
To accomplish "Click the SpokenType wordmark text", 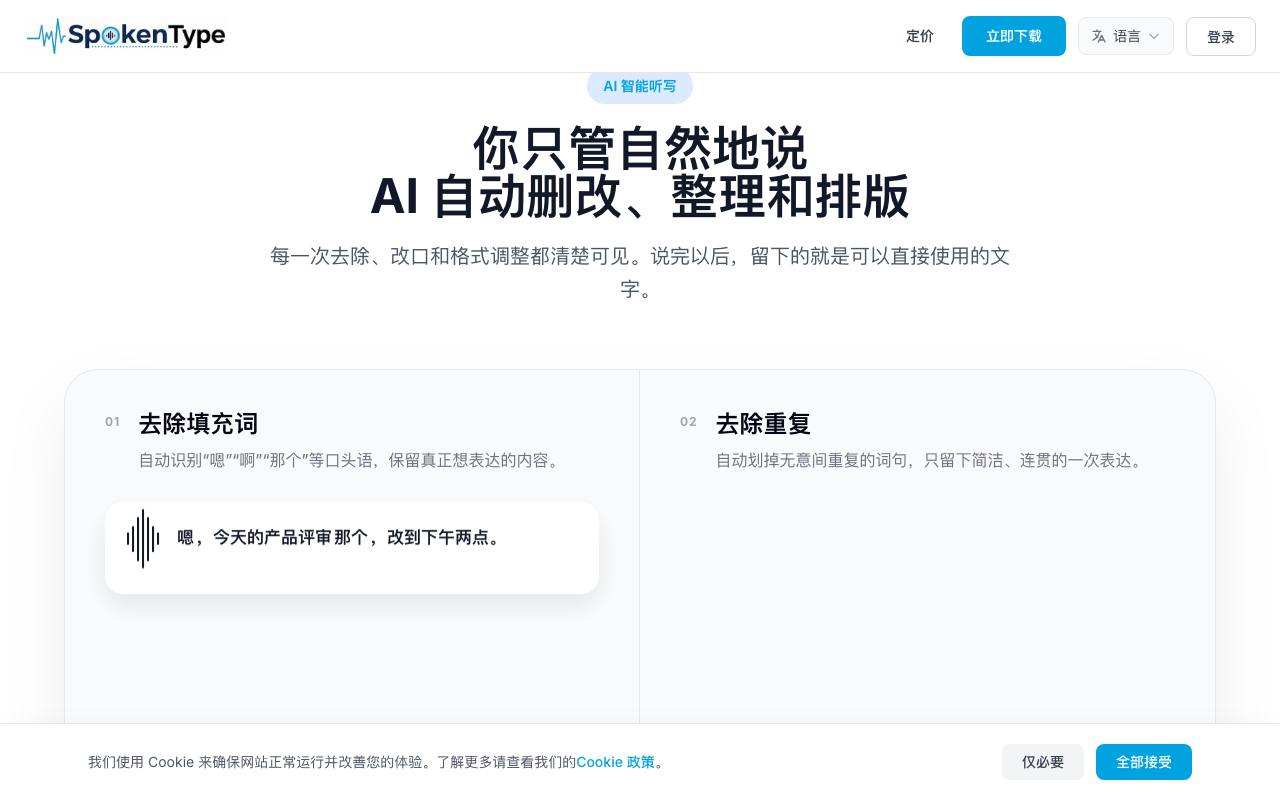I will 147,36.
